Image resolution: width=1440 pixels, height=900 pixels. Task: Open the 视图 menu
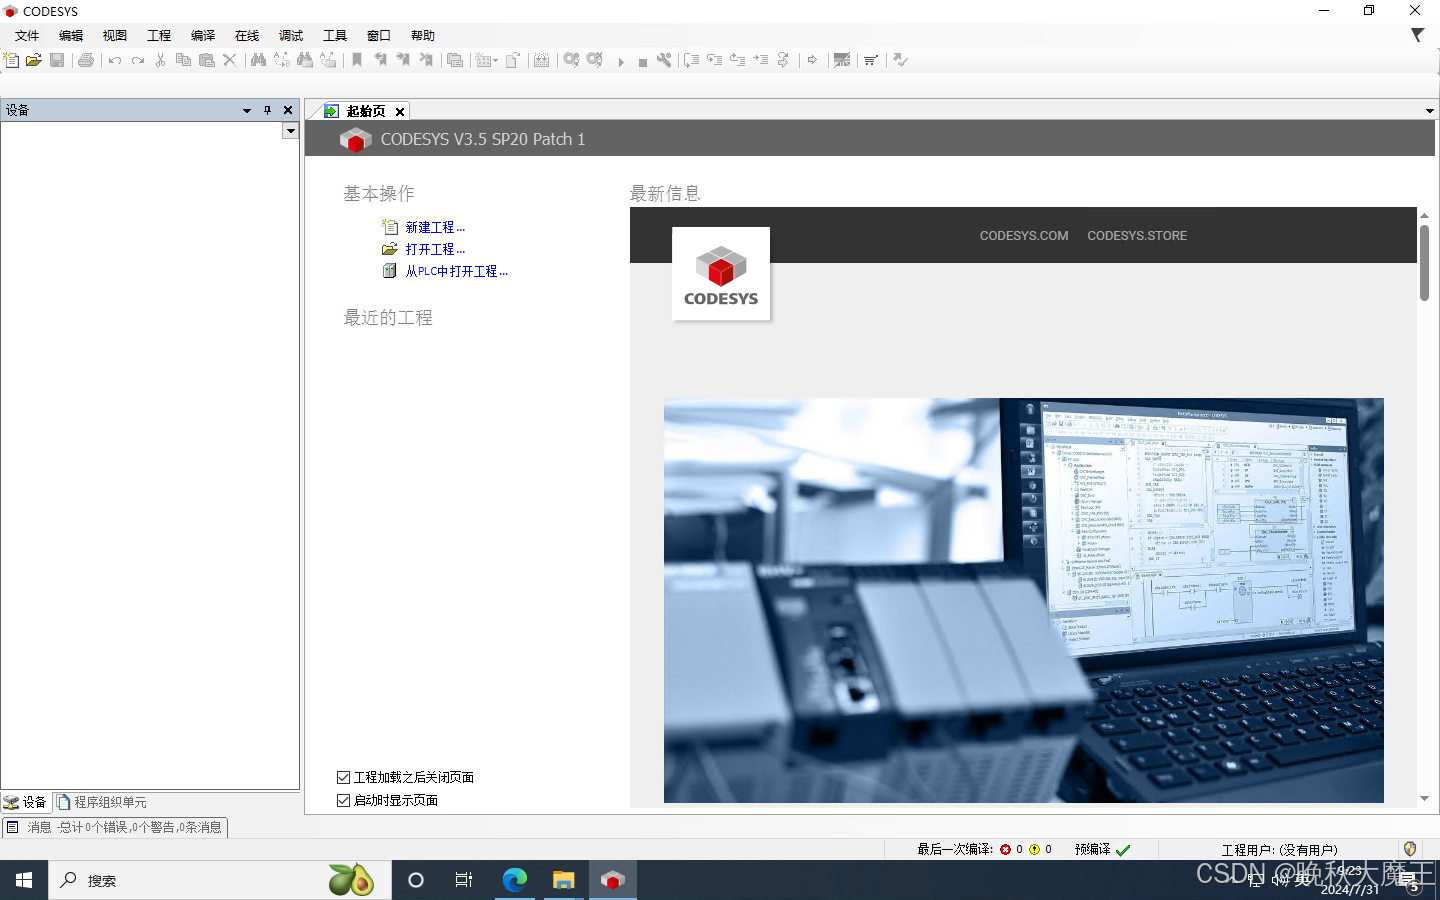coord(115,35)
